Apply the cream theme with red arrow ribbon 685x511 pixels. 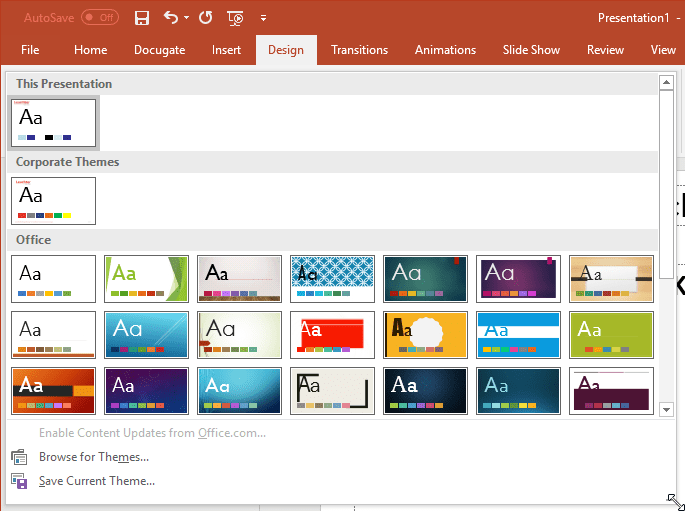(239, 335)
